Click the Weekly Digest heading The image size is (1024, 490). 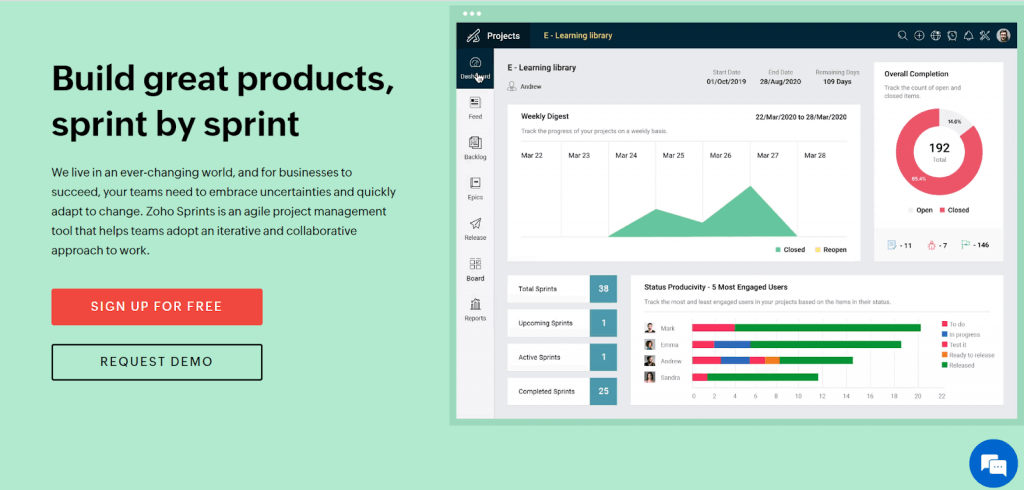click(x=545, y=116)
